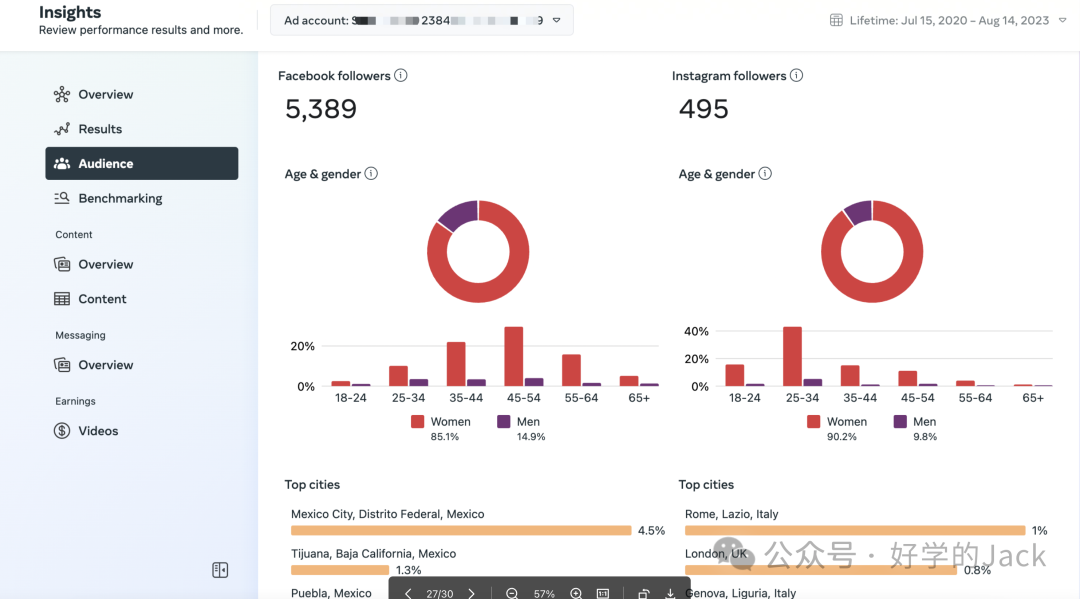
Task: Collapse the sidebar with the panel icon
Action: (220, 570)
